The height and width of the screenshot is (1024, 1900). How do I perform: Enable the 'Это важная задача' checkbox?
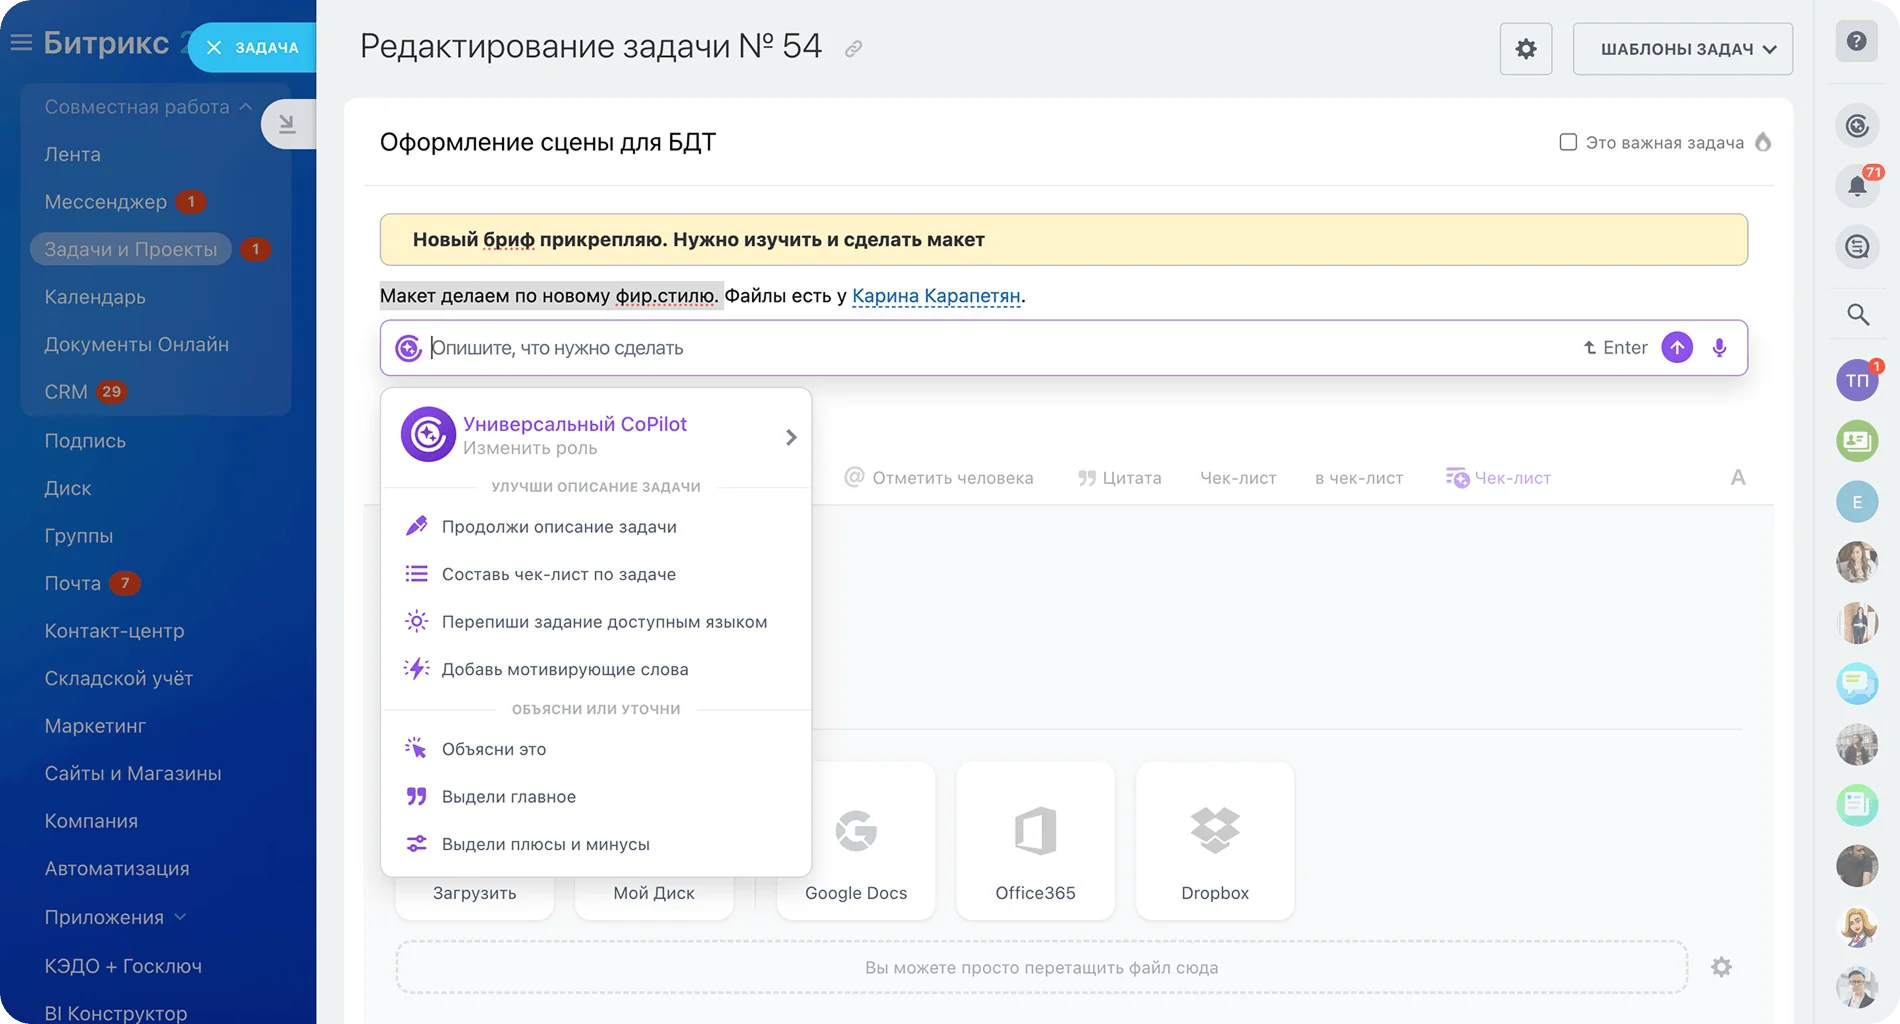tap(1568, 142)
